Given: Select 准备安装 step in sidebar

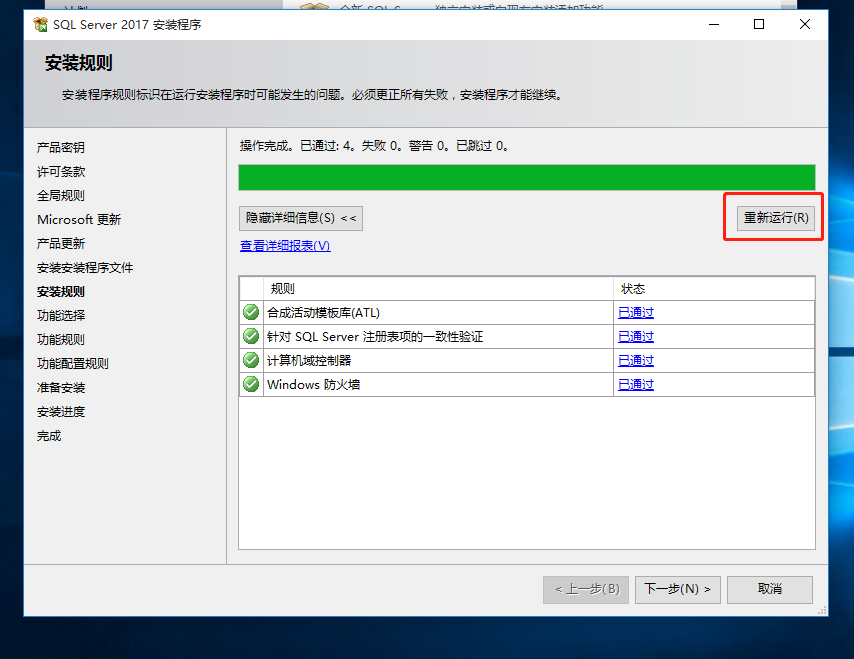Looking at the screenshot, I should coord(61,388).
